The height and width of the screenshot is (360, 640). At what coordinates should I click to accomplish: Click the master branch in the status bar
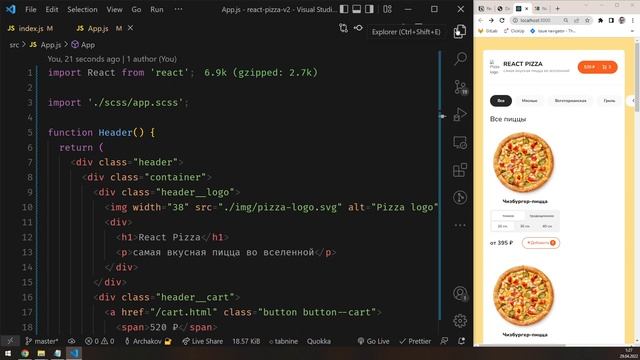42,341
